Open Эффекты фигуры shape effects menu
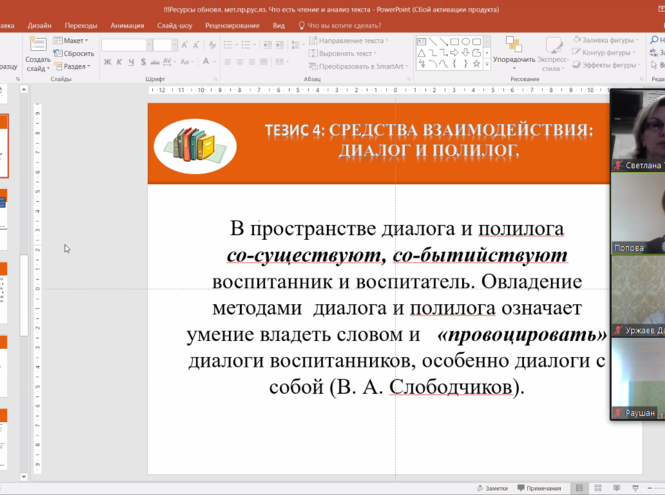This screenshot has width=665, height=495. click(x=606, y=65)
